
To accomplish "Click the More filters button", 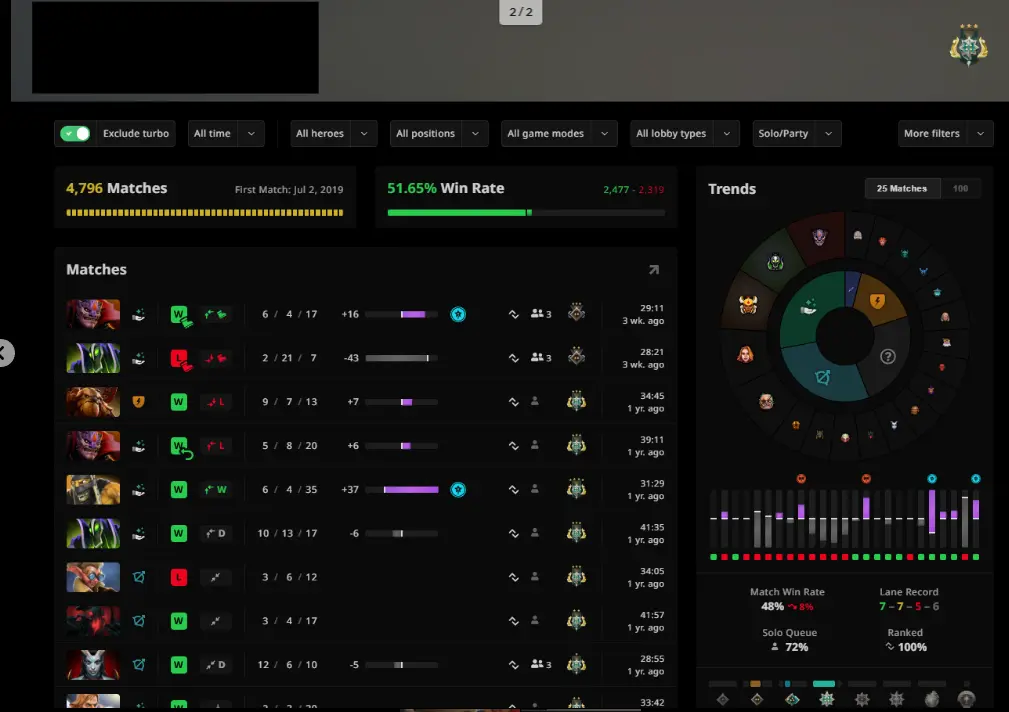I will pos(944,134).
